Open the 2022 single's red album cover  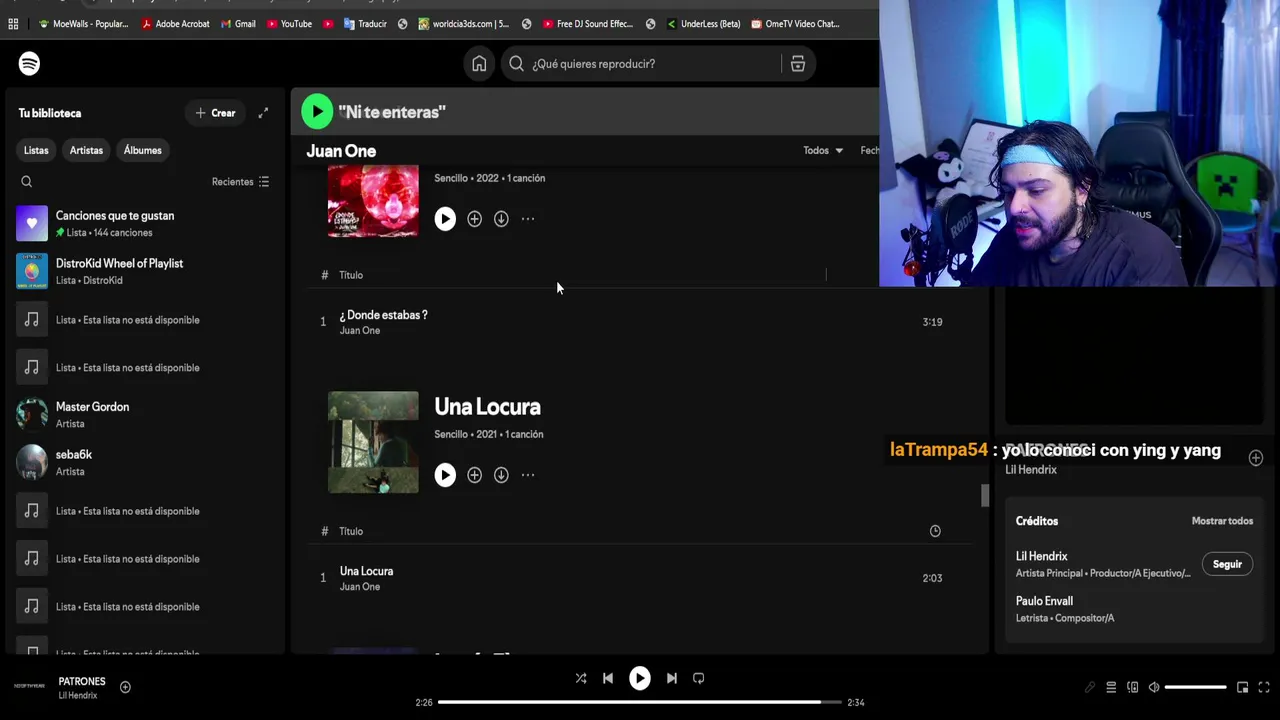pos(373,201)
